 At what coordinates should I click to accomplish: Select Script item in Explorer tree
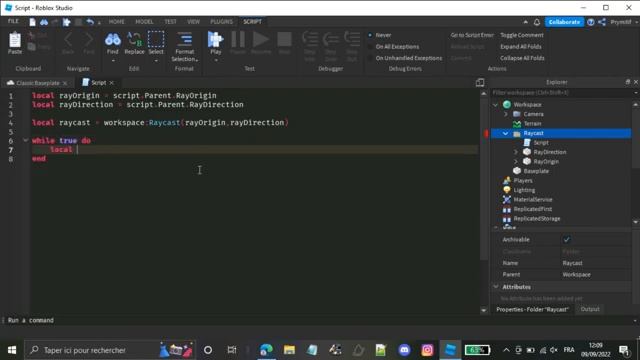pyautogui.click(x=541, y=143)
